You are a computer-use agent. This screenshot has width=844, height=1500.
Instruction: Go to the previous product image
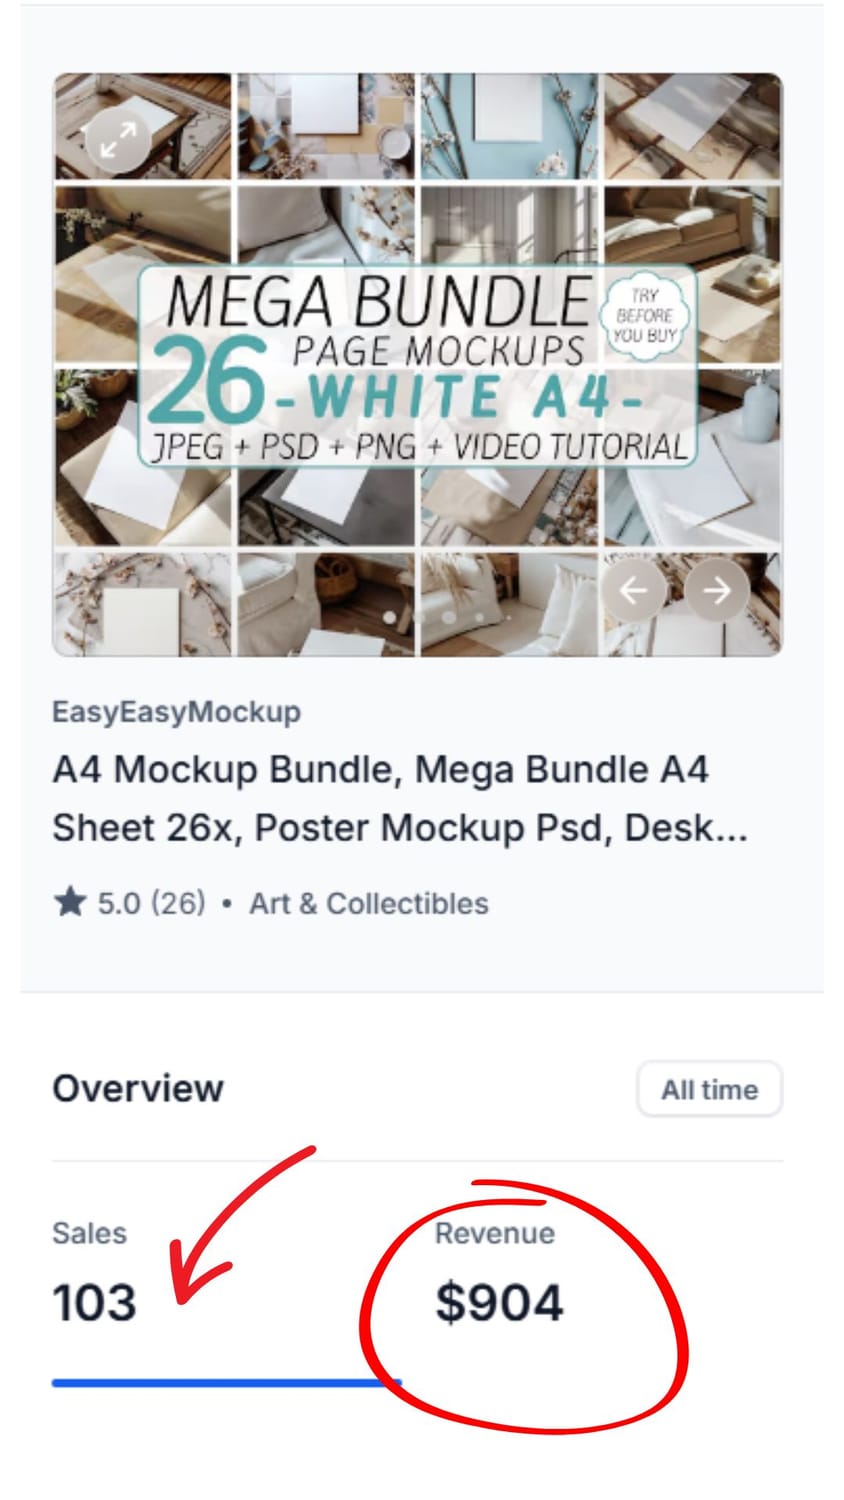tap(633, 590)
